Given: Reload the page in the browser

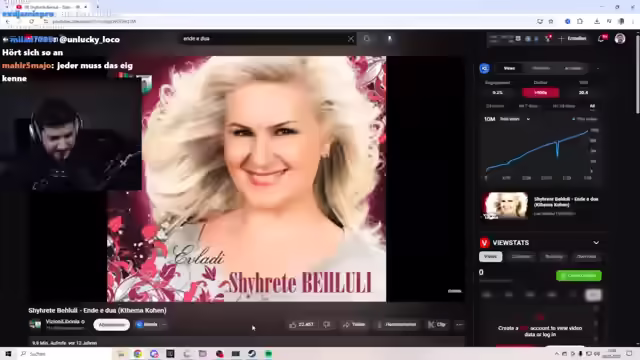Looking at the screenshot, I should point(31,21).
